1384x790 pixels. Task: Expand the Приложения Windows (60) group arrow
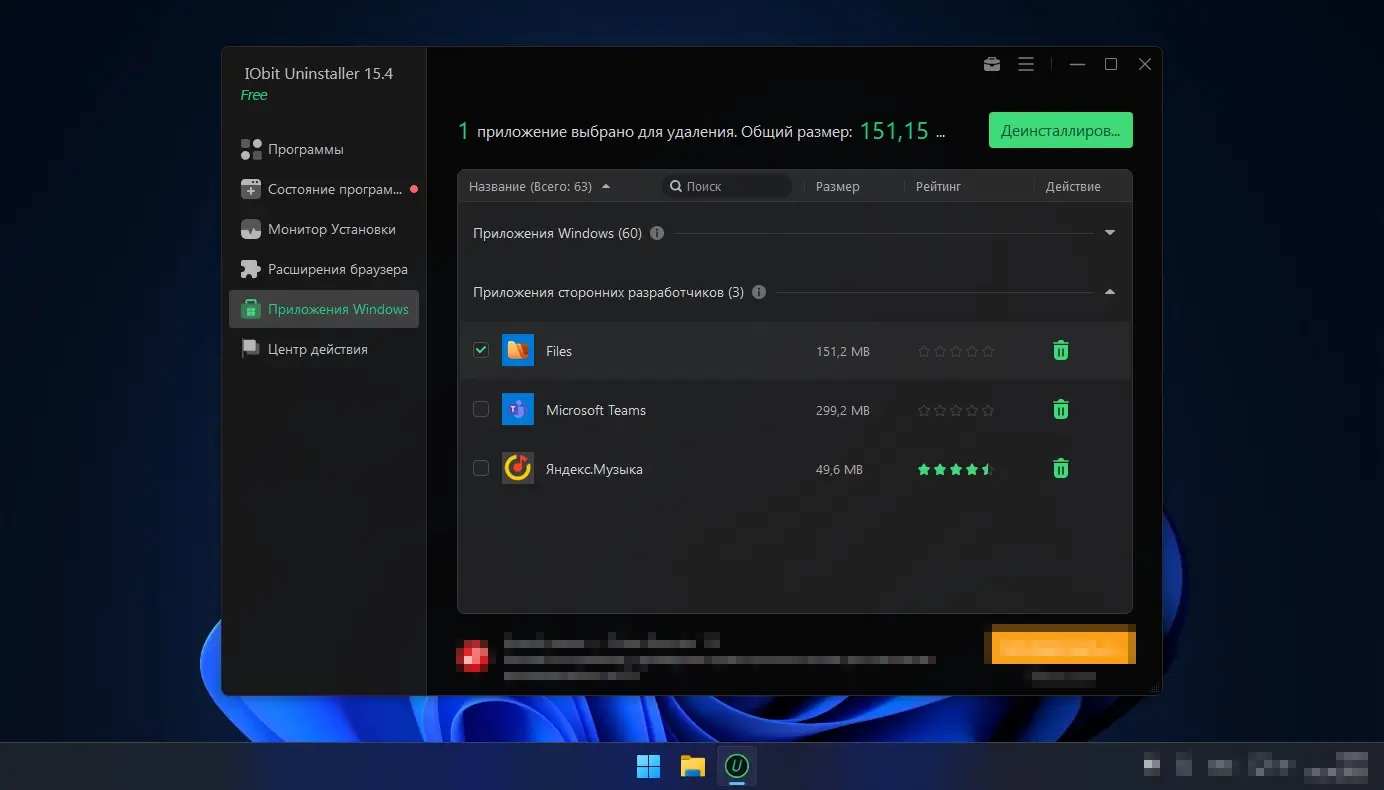click(x=1110, y=233)
